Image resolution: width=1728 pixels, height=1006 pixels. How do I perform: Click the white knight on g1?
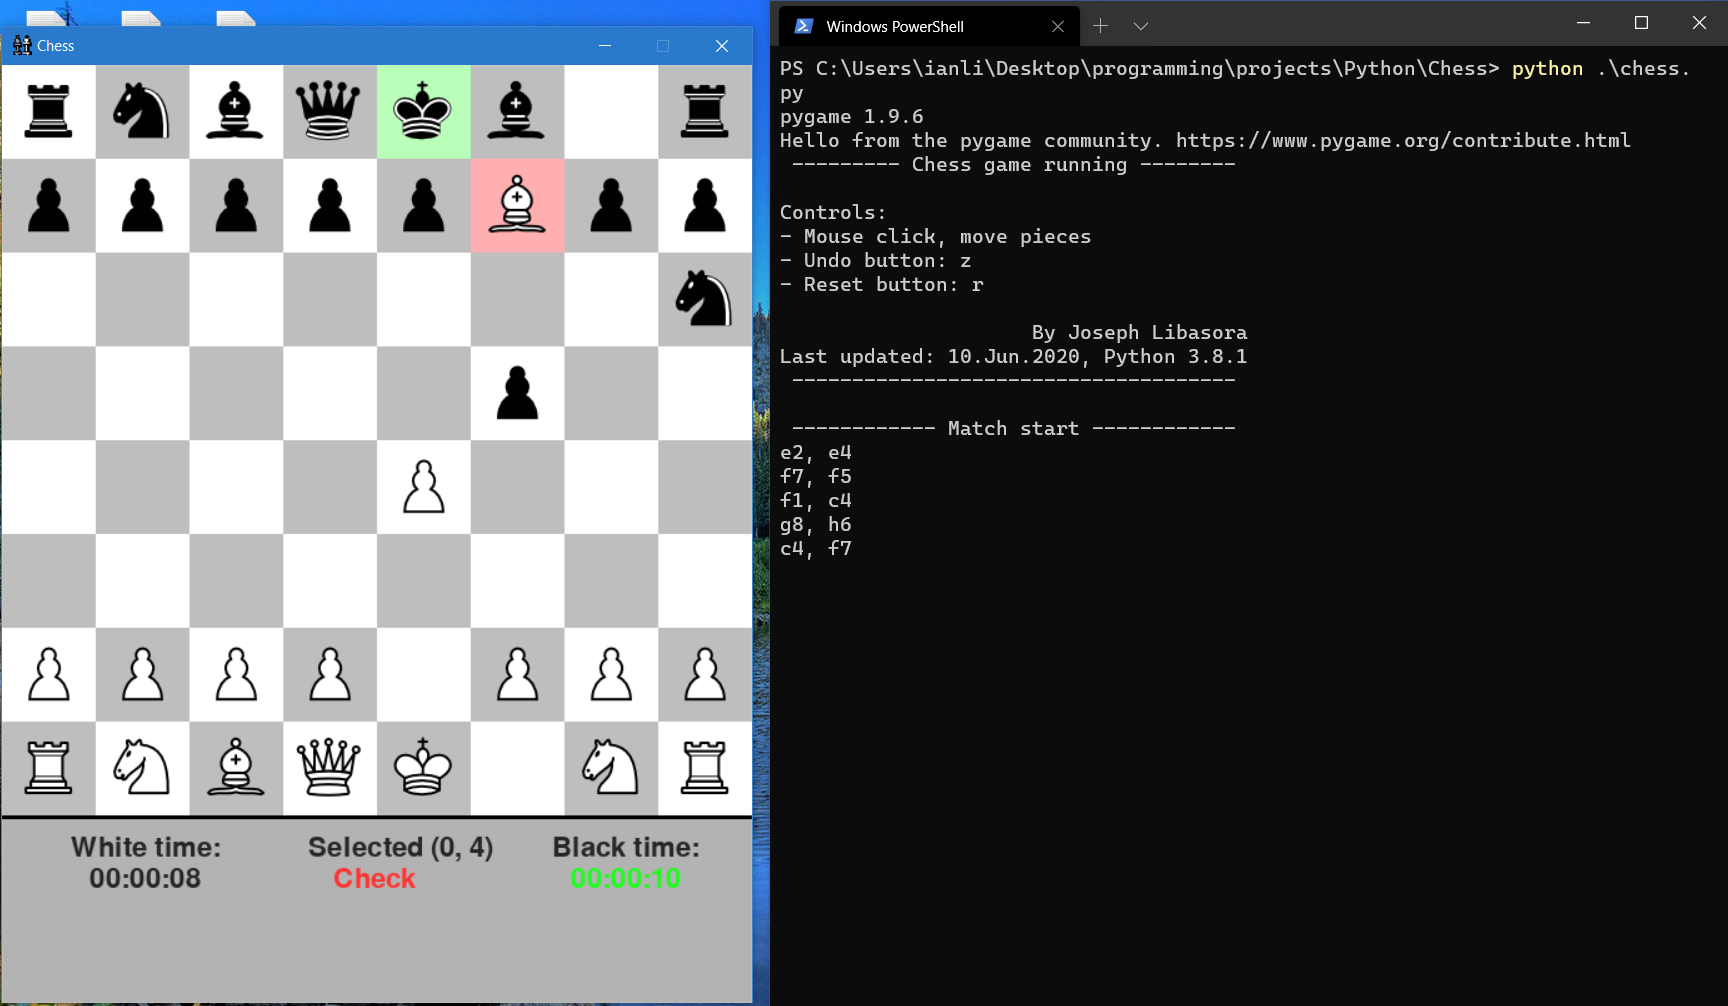tap(611, 768)
